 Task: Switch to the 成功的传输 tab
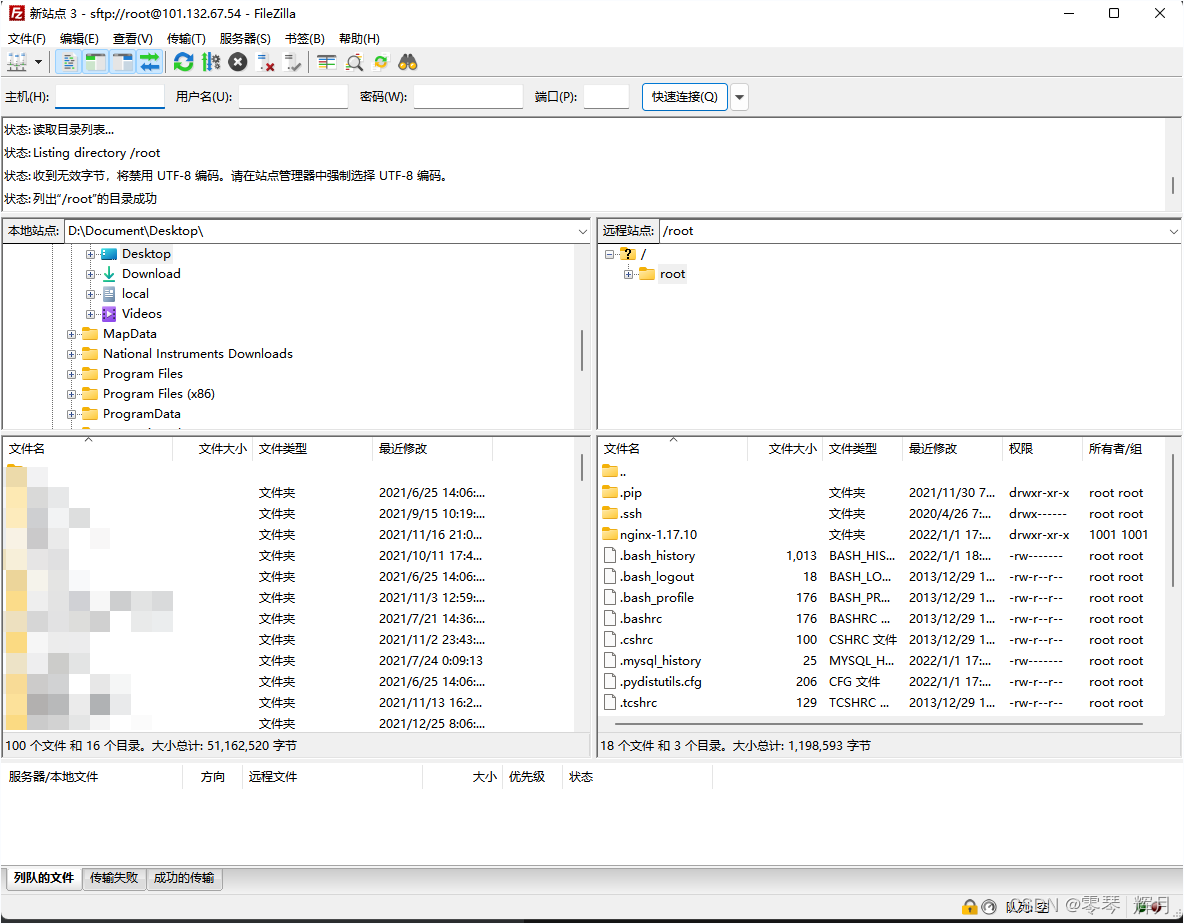coord(184,878)
